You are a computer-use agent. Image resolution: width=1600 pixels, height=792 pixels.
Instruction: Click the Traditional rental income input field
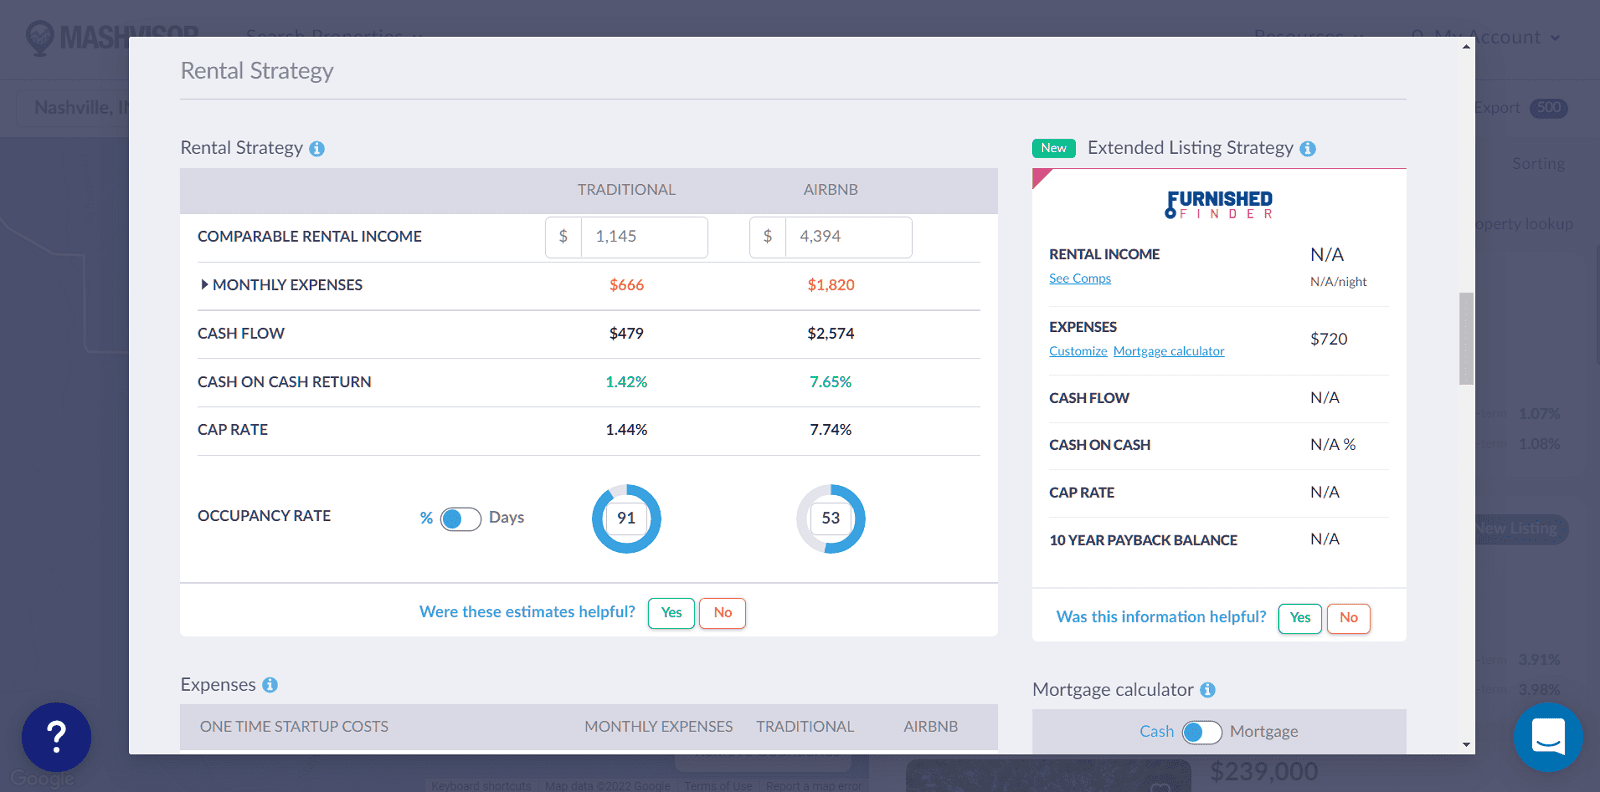[x=643, y=237]
